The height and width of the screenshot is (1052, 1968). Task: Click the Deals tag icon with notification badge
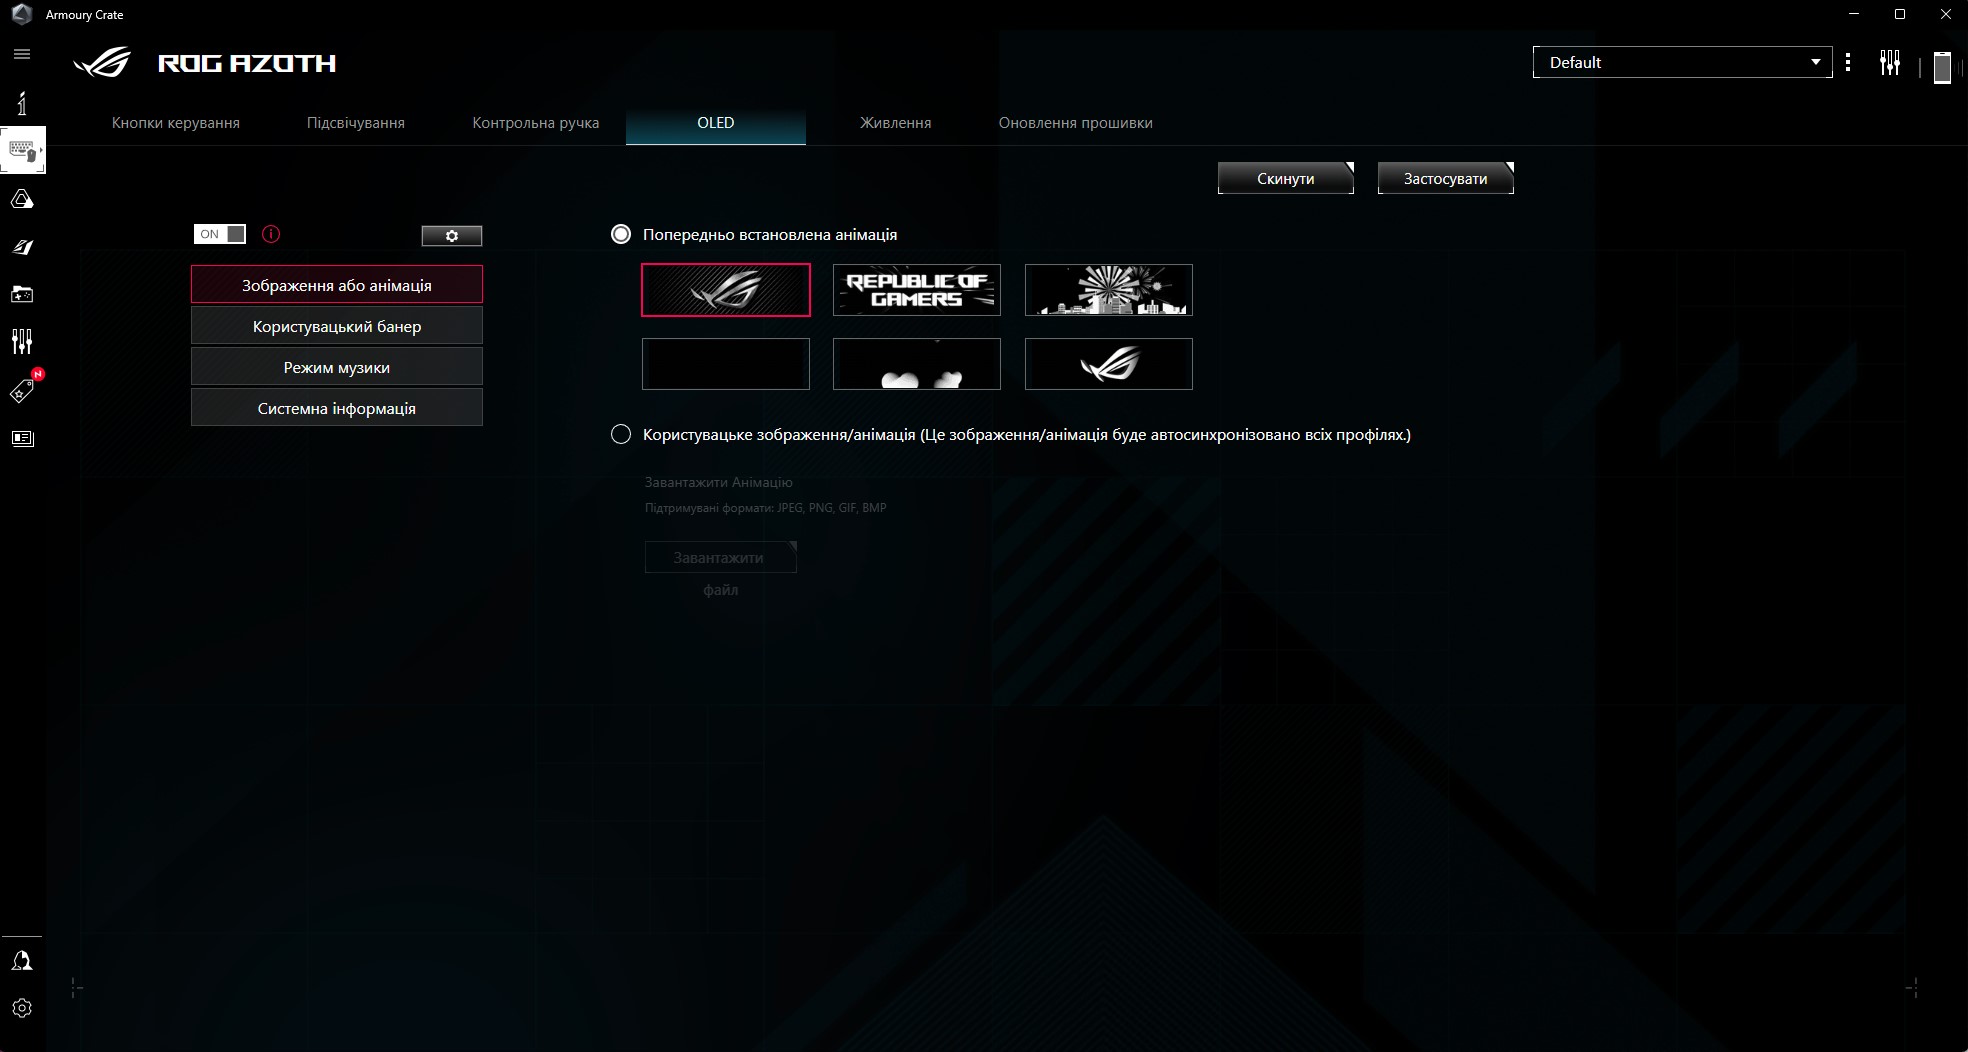[22, 391]
